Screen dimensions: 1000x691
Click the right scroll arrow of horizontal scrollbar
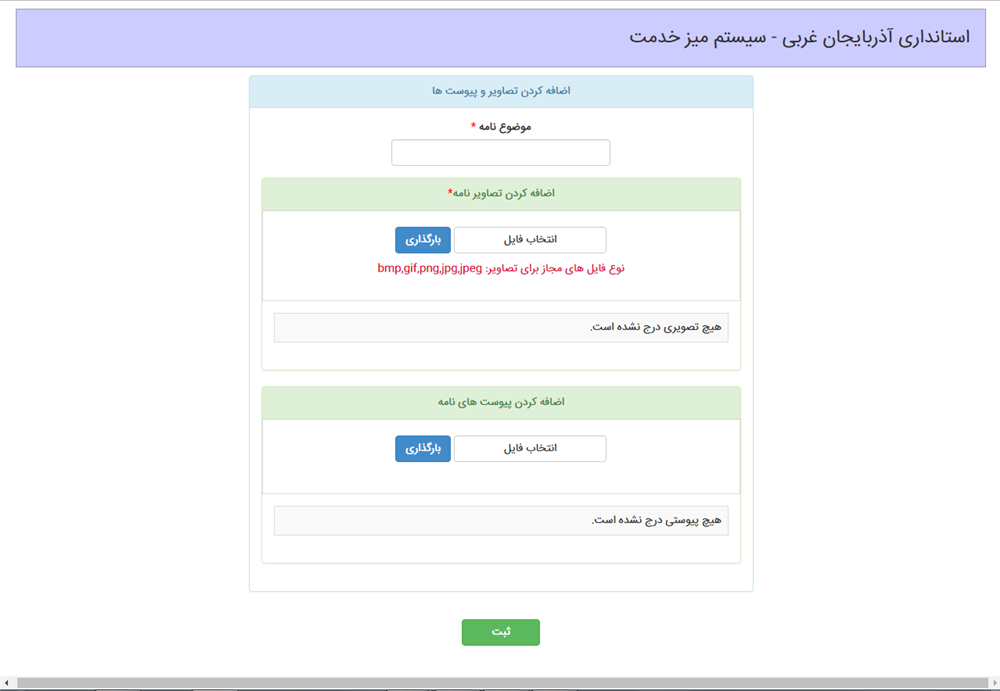click(x=995, y=683)
